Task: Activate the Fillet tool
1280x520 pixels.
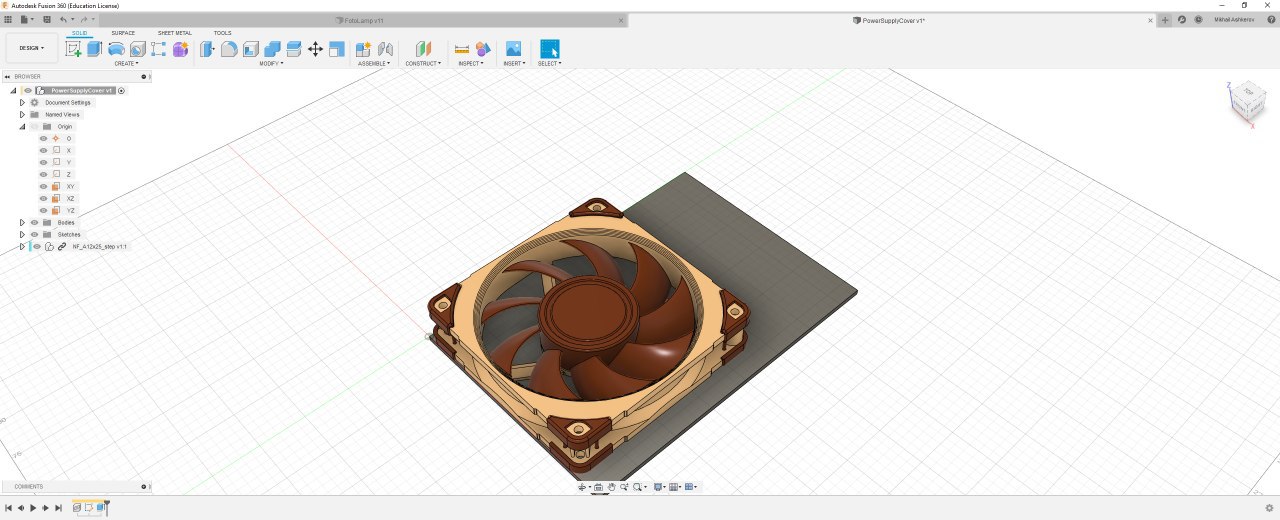Action: point(229,49)
